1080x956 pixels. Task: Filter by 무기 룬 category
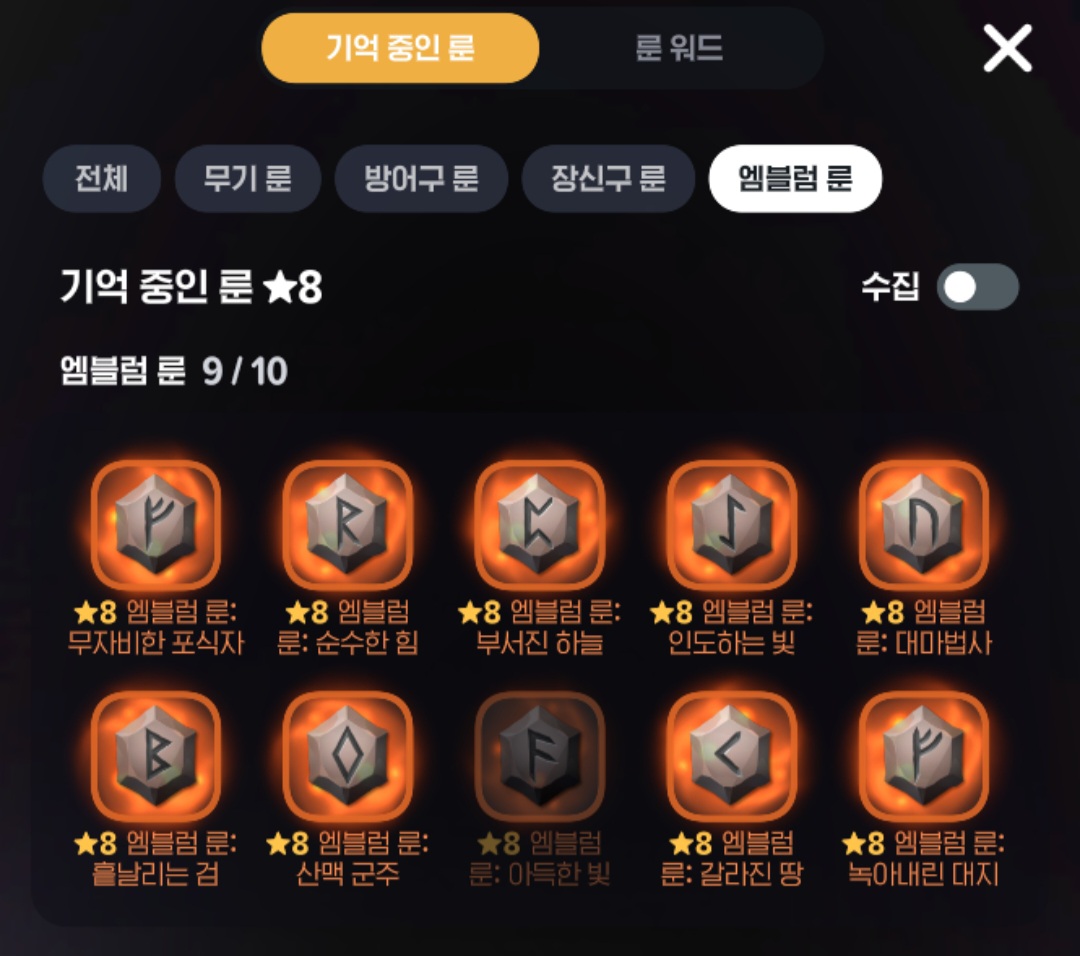(x=247, y=178)
